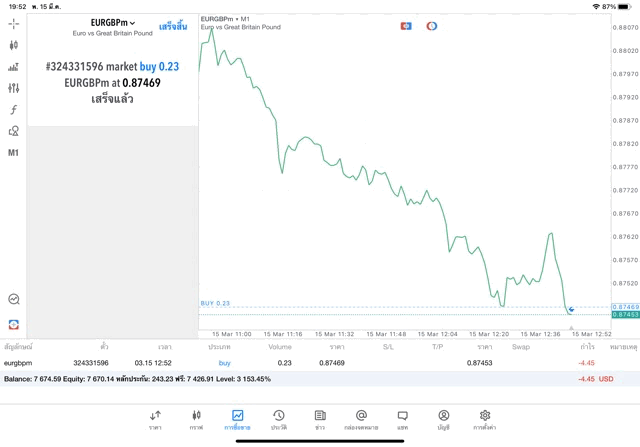
Task: Open the mailbox at-sign tab
Action: 361,420
